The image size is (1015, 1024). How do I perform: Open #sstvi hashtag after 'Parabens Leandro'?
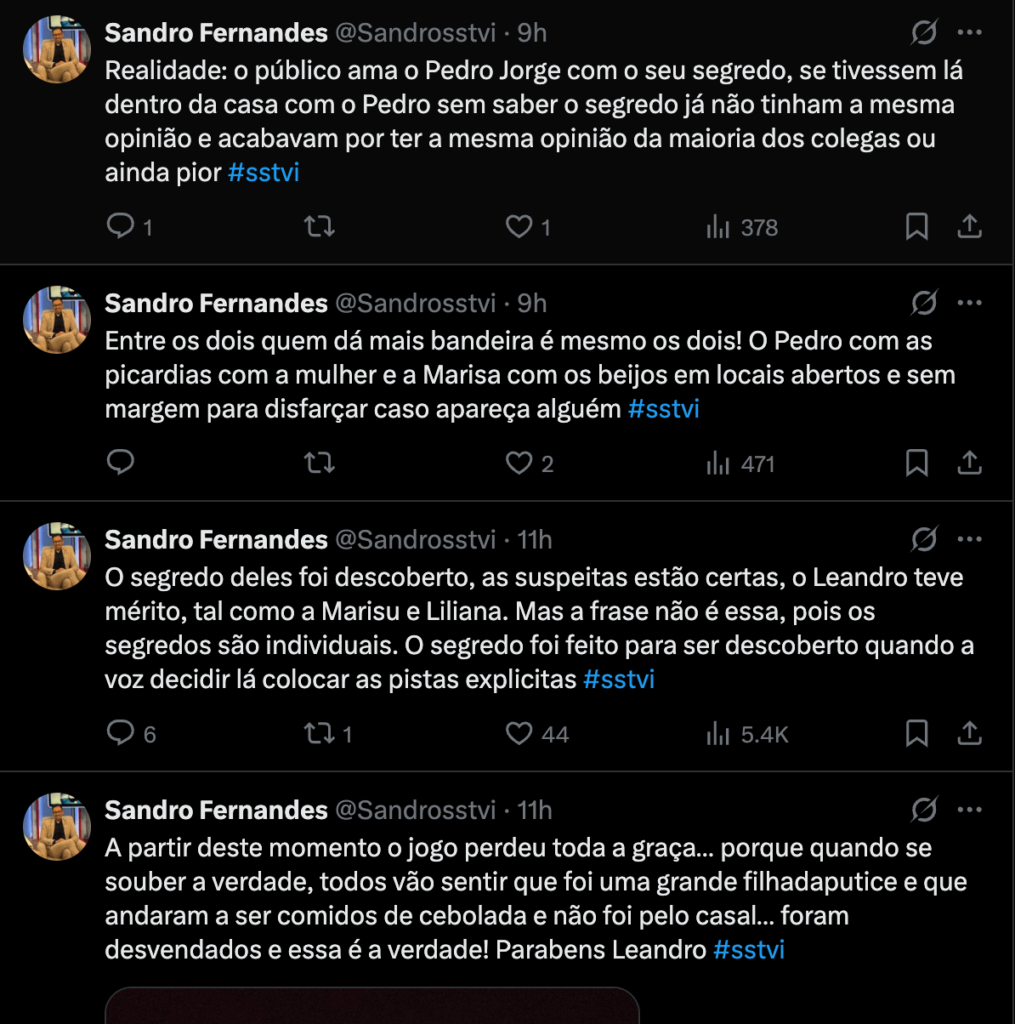click(749, 950)
